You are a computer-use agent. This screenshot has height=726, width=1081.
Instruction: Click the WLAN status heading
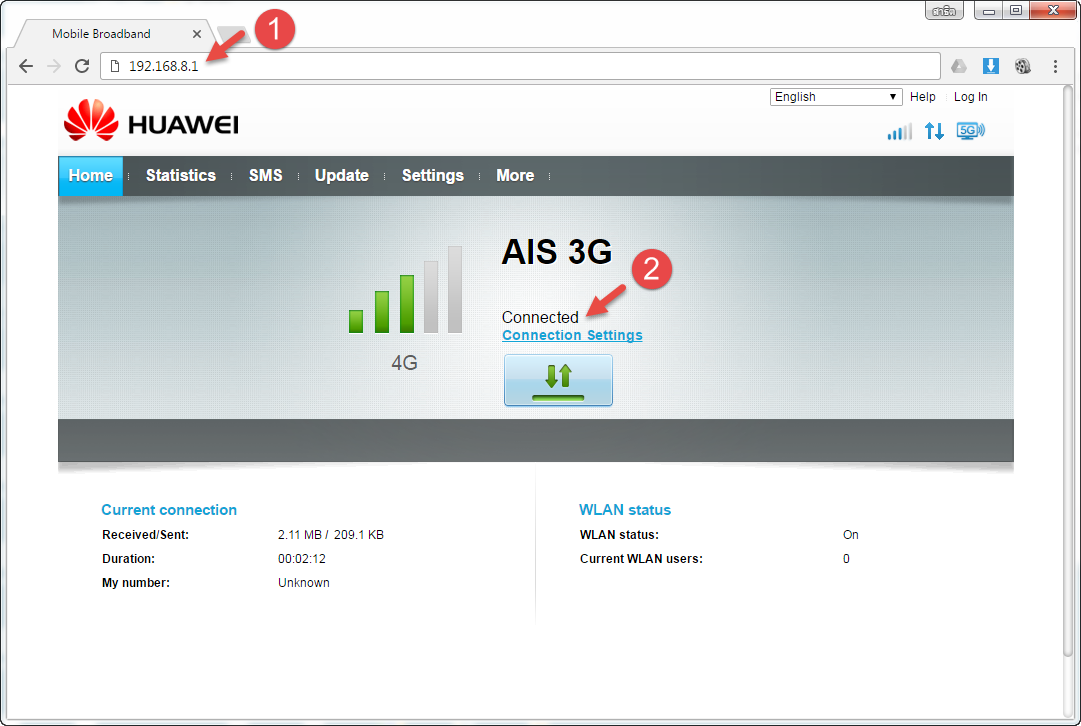coord(625,510)
